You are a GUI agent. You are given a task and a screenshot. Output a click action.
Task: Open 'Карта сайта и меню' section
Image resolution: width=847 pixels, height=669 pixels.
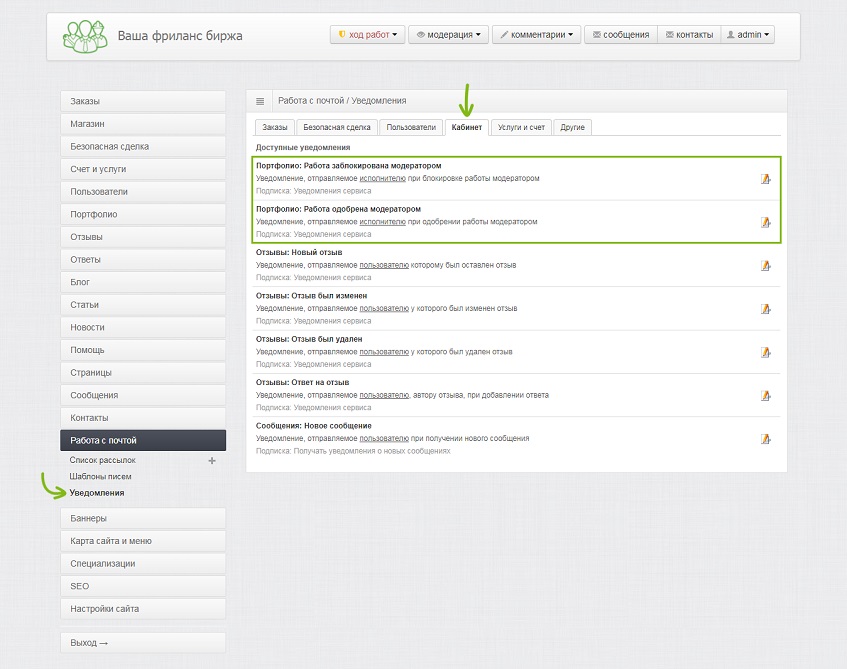(x=143, y=541)
